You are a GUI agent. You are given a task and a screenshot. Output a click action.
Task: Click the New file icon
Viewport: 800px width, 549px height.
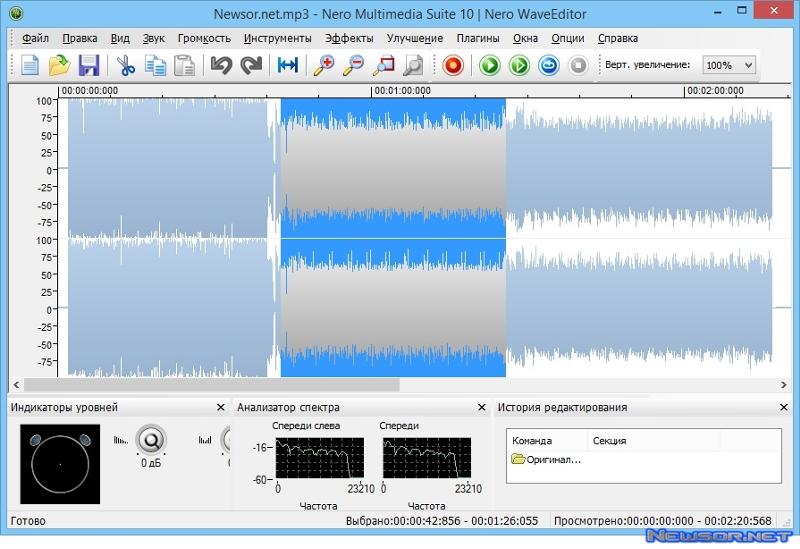coord(31,66)
